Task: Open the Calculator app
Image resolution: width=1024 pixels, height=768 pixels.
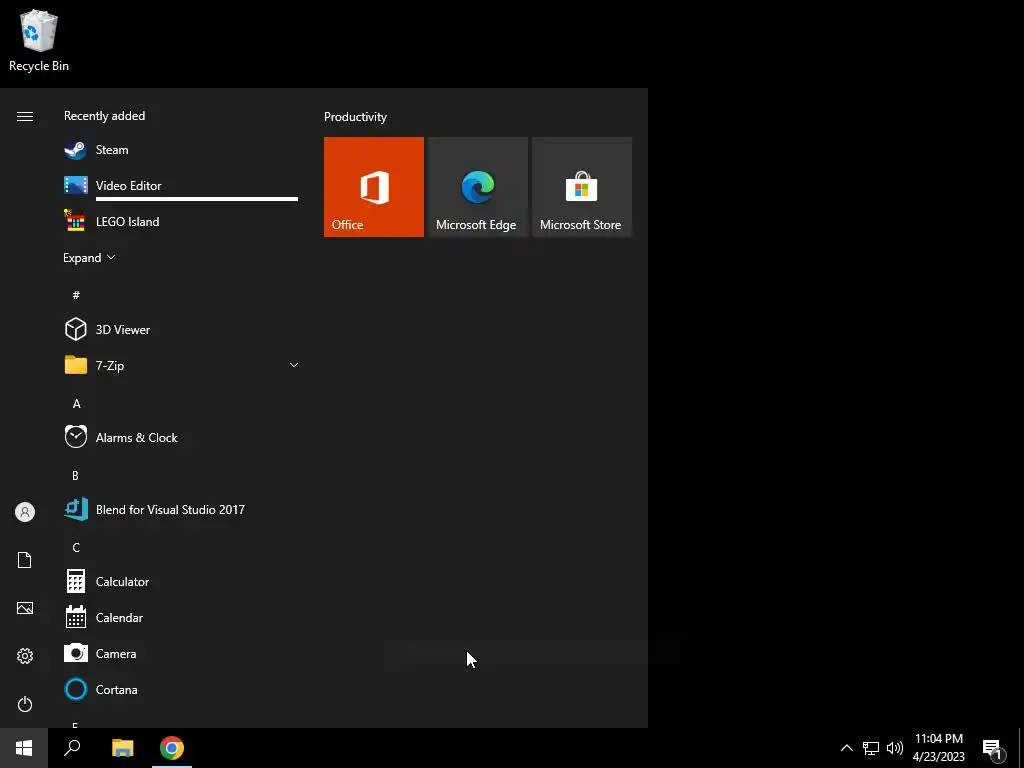Action: pyautogui.click(x=181, y=581)
